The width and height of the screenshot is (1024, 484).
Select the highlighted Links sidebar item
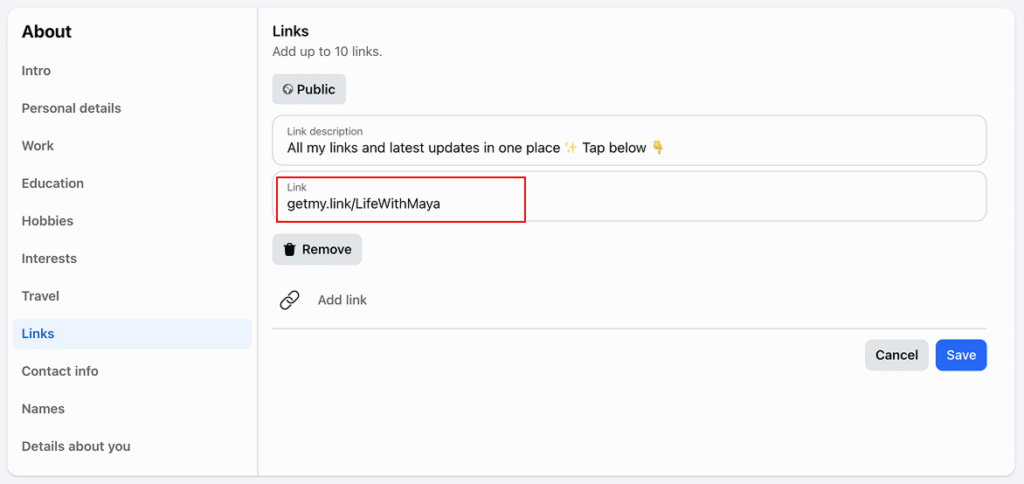click(x=38, y=334)
